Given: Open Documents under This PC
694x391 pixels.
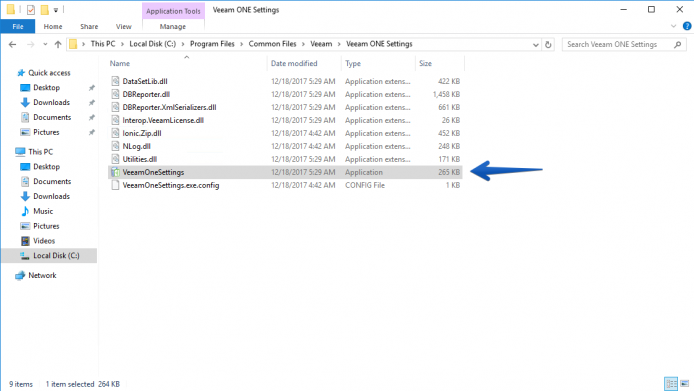Looking at the screenshot, I should point(52,182).
